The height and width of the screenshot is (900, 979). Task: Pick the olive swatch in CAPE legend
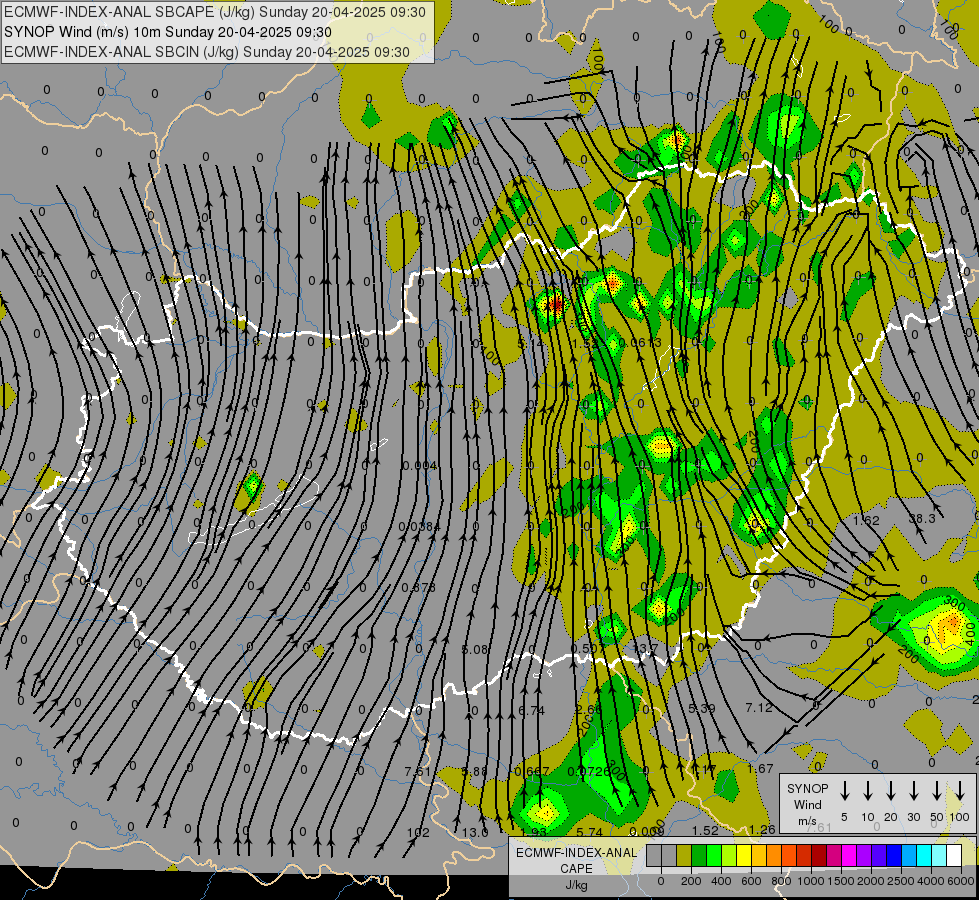point(684,856)
